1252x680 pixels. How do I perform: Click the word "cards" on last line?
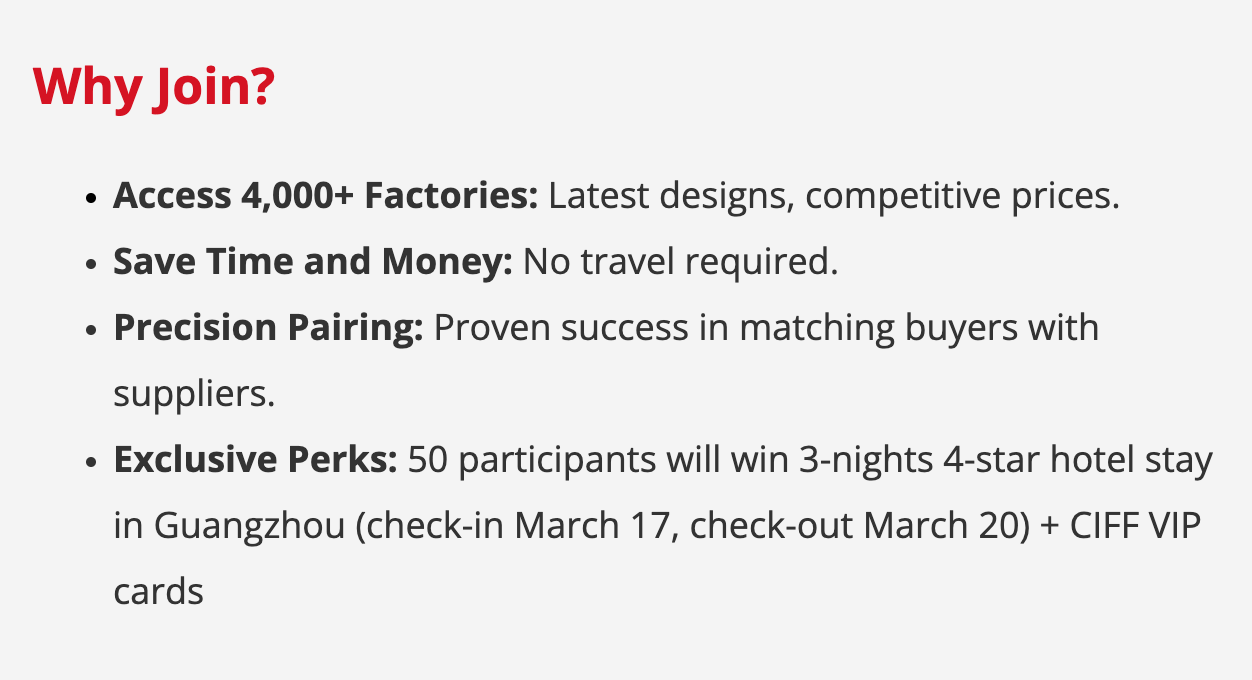[x=158, y=592]
